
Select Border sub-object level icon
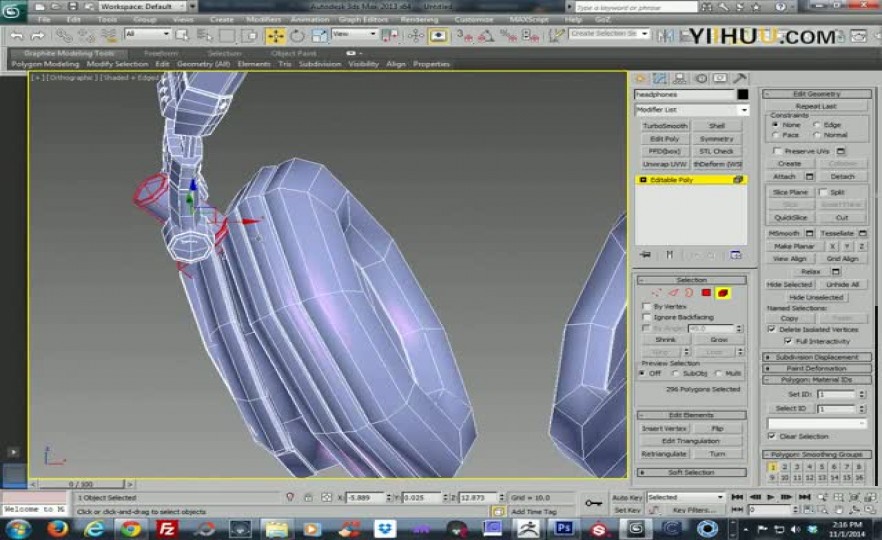pyautogui.click(x=689, y=293)
